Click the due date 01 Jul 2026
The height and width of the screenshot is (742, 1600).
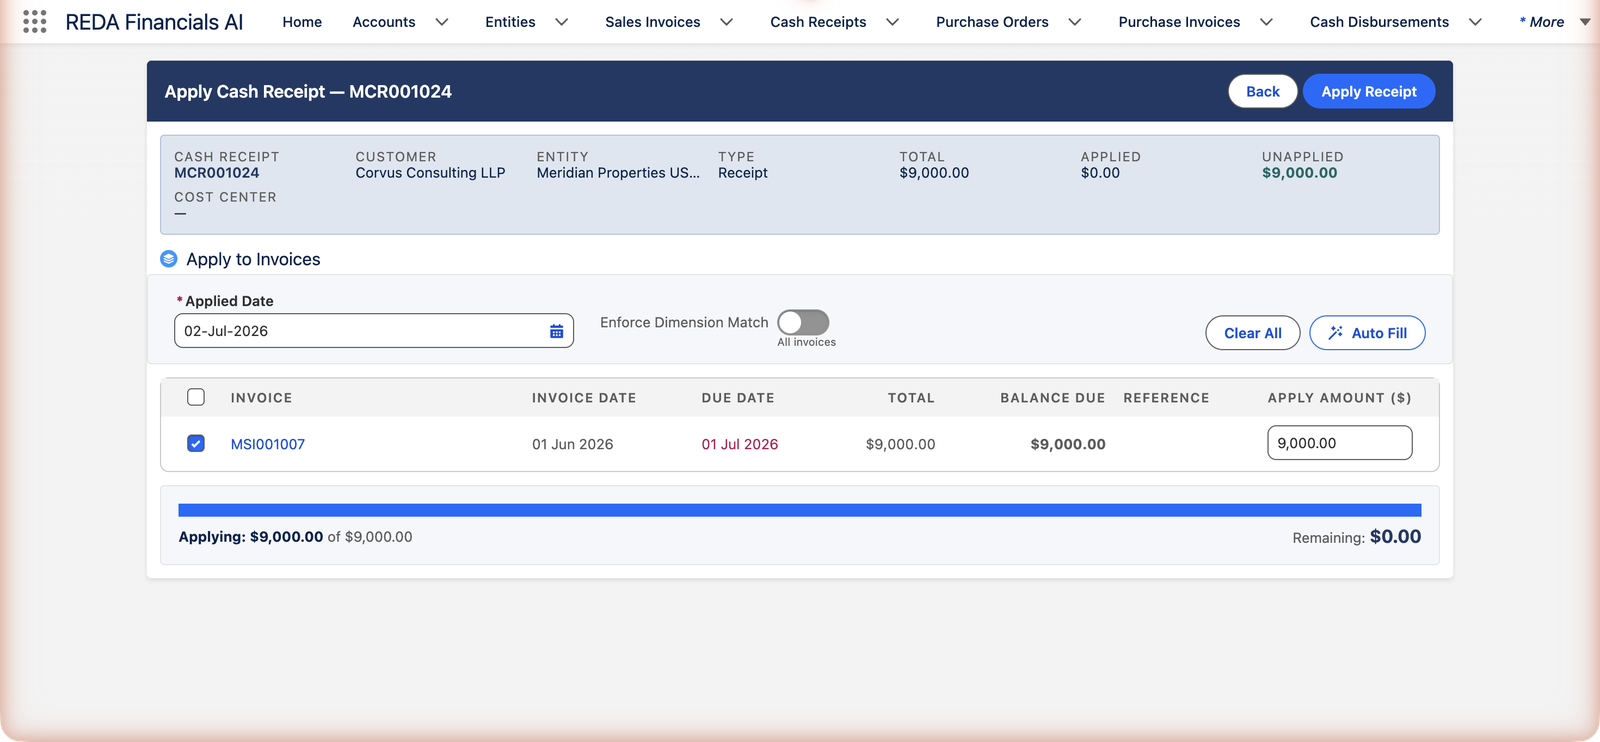point(740,444)
